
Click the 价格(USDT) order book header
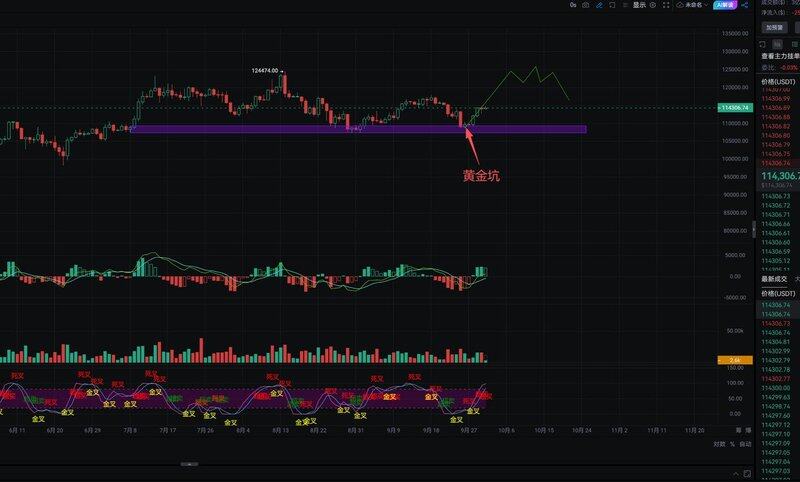(x=776, y=79)
